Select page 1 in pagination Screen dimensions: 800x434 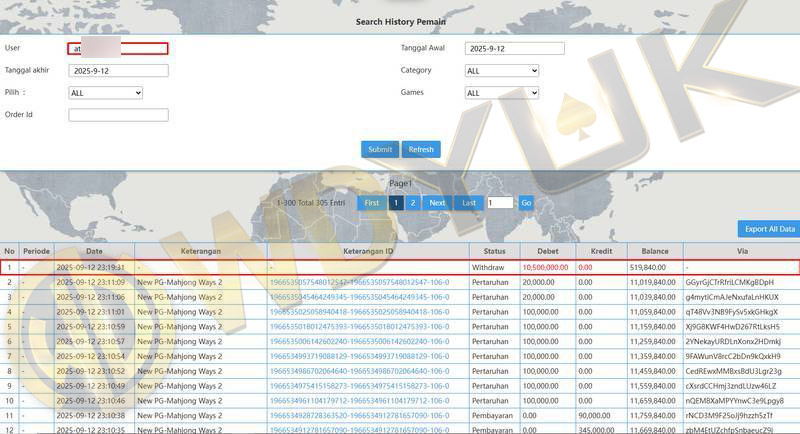[396, 202]
